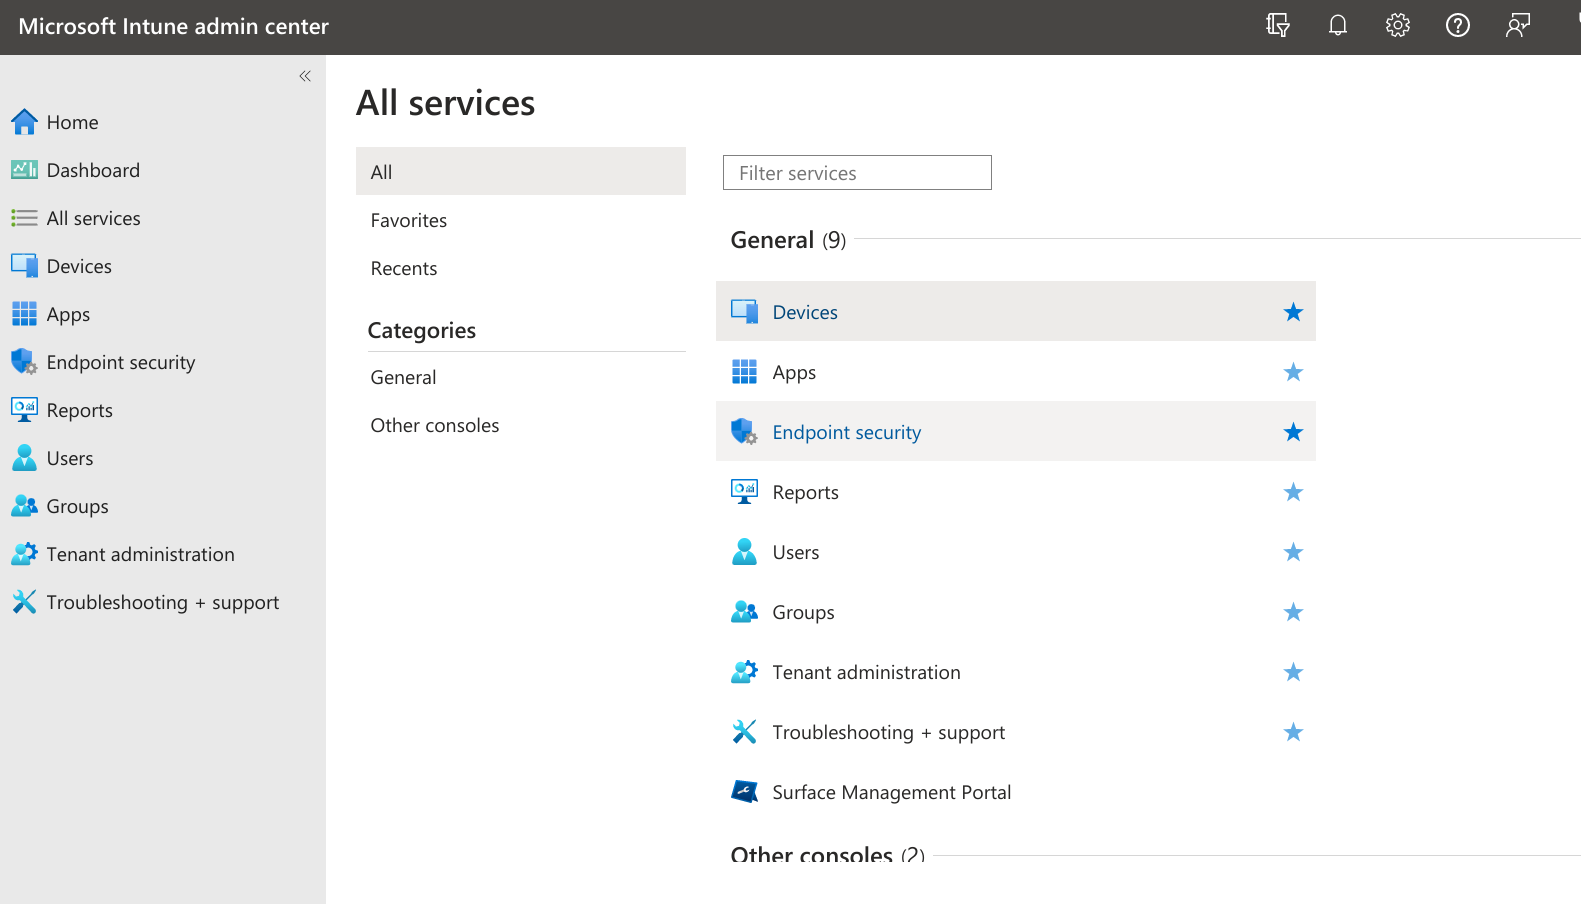The height and width of the screenshot is (904, 1581).
Task: Open Devices link in the General list
Action: click(x=805, y=312)
